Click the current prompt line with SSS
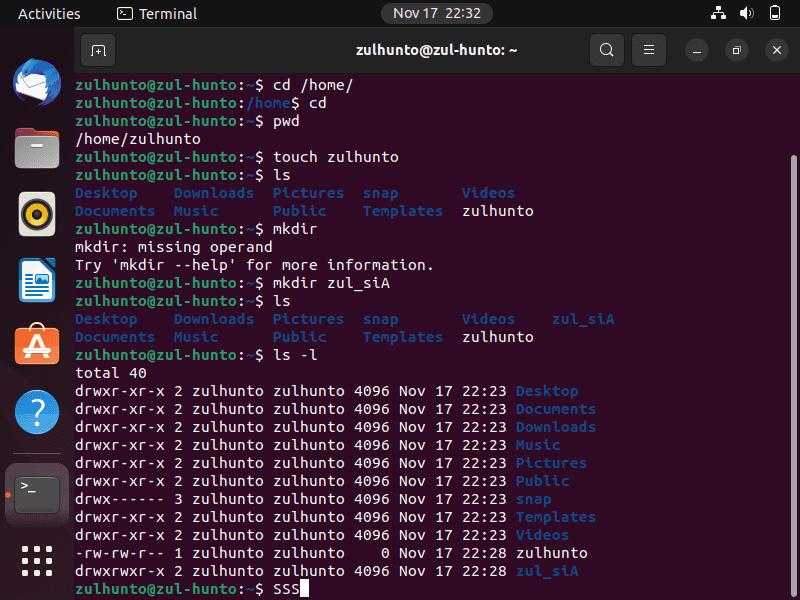The width and height of the screenshot is (800, 600). [192, 589]
